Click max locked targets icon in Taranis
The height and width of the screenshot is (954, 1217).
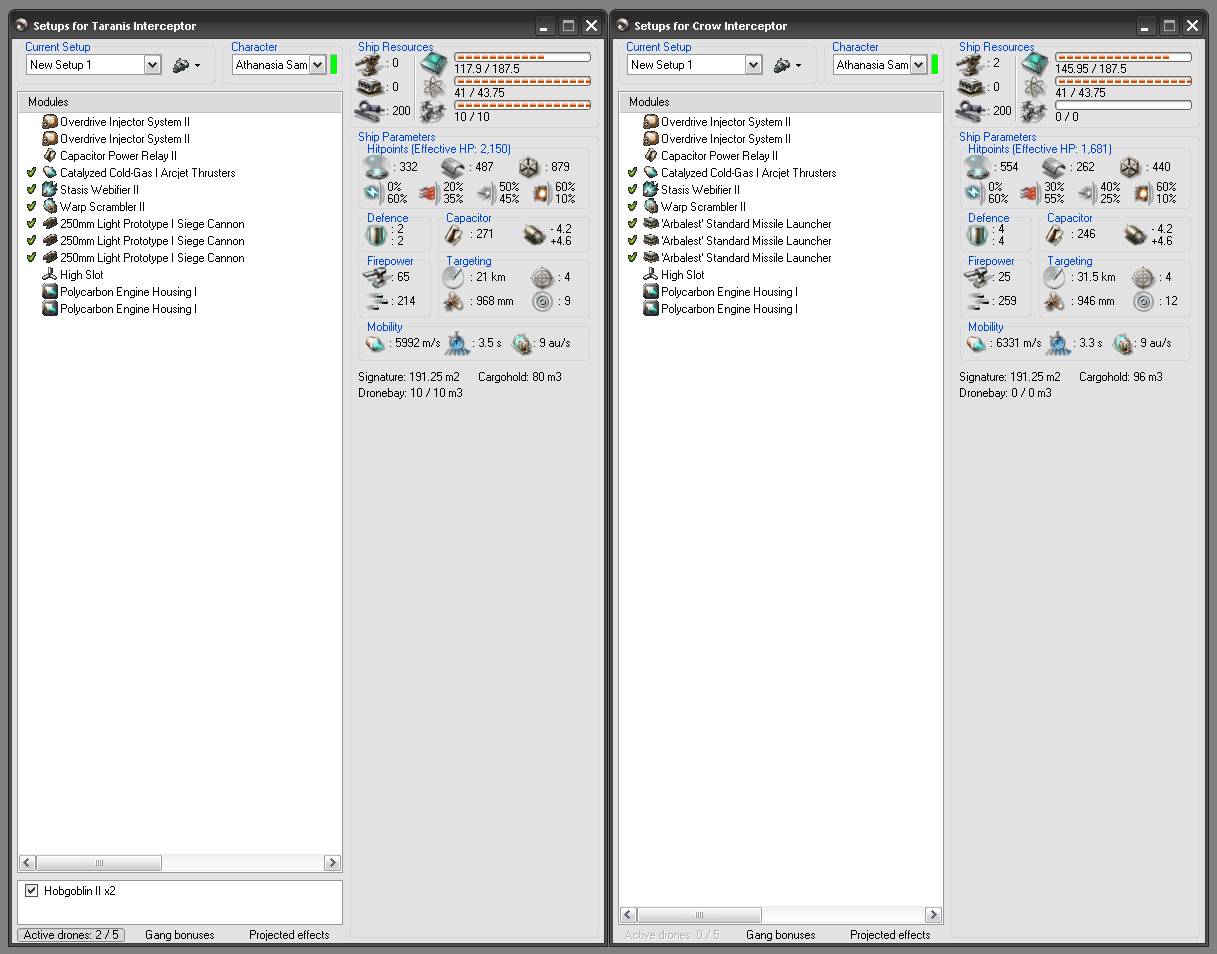[543, 277]
